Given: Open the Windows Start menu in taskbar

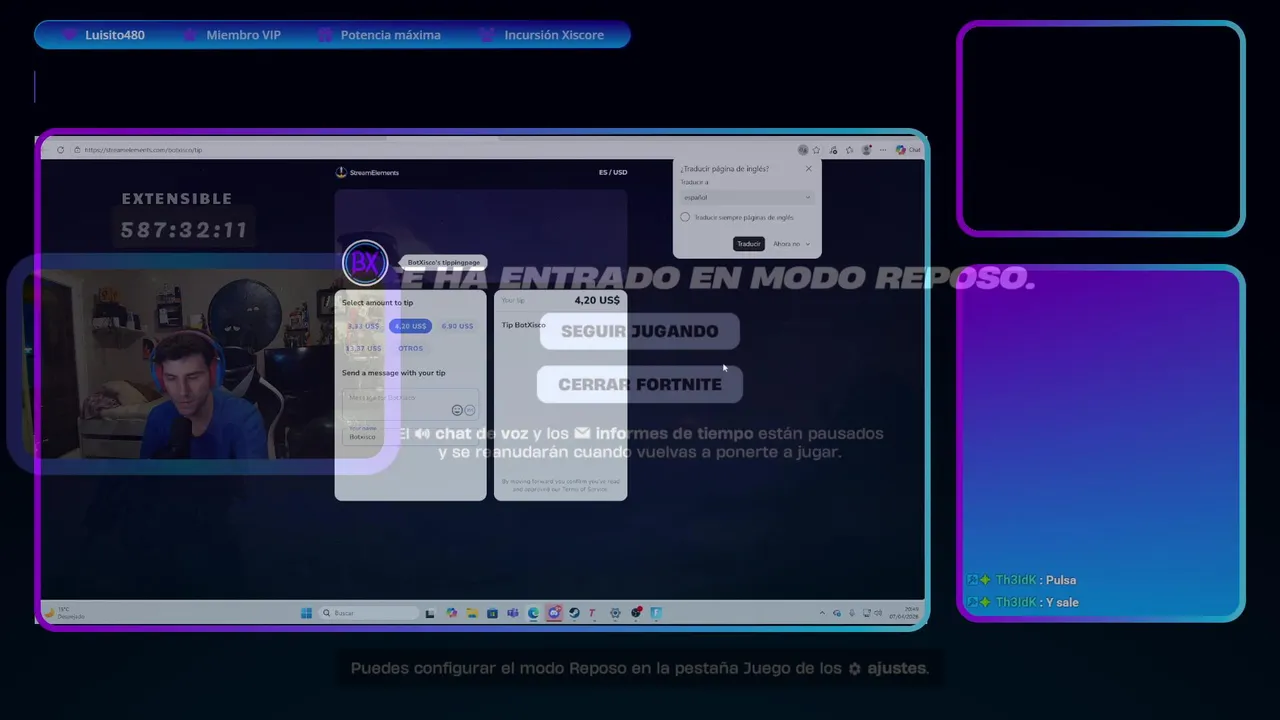Looking at the screenshot, I should (x=306, y=613).
